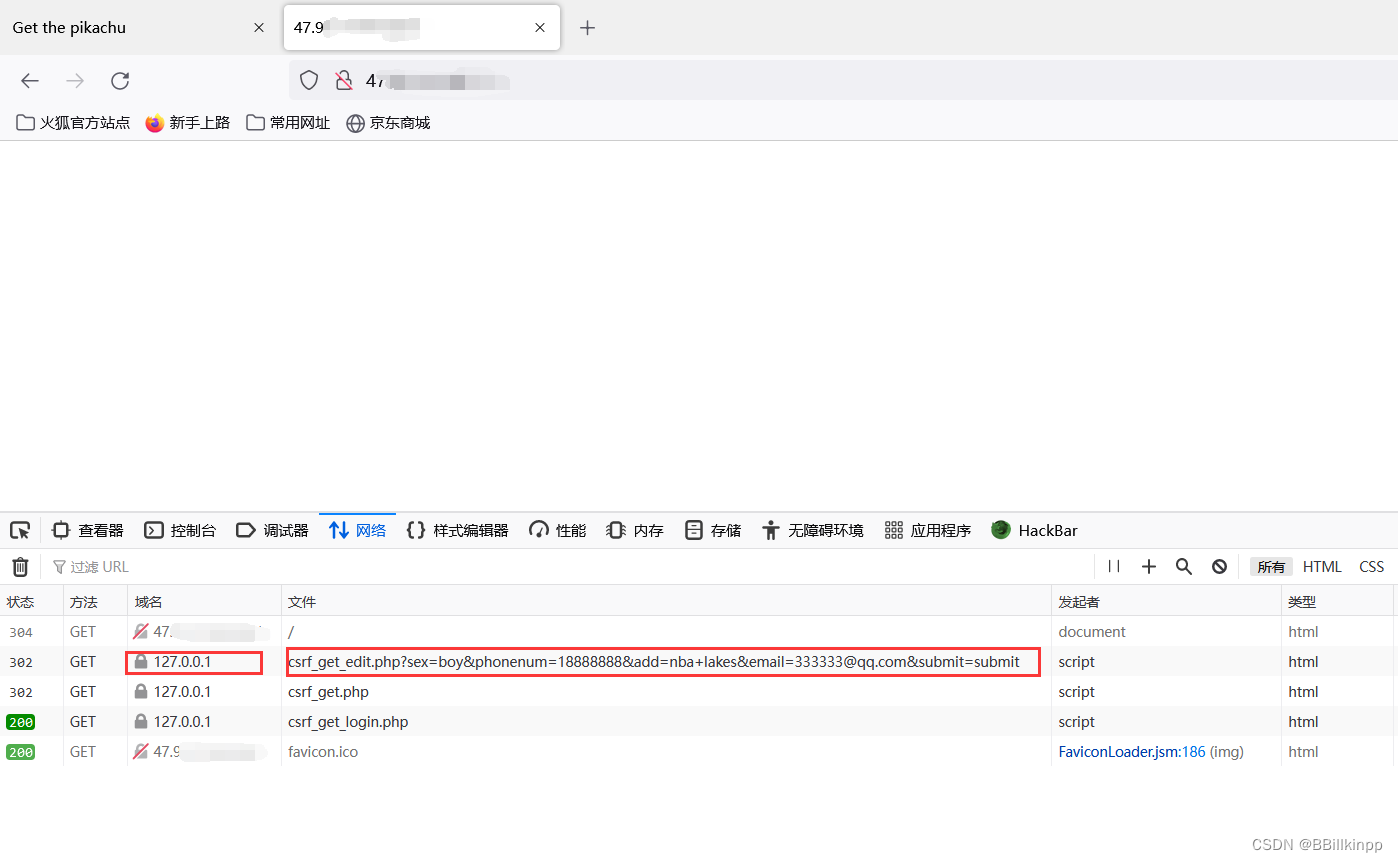Sort by 文件 column header

(666, 602)
